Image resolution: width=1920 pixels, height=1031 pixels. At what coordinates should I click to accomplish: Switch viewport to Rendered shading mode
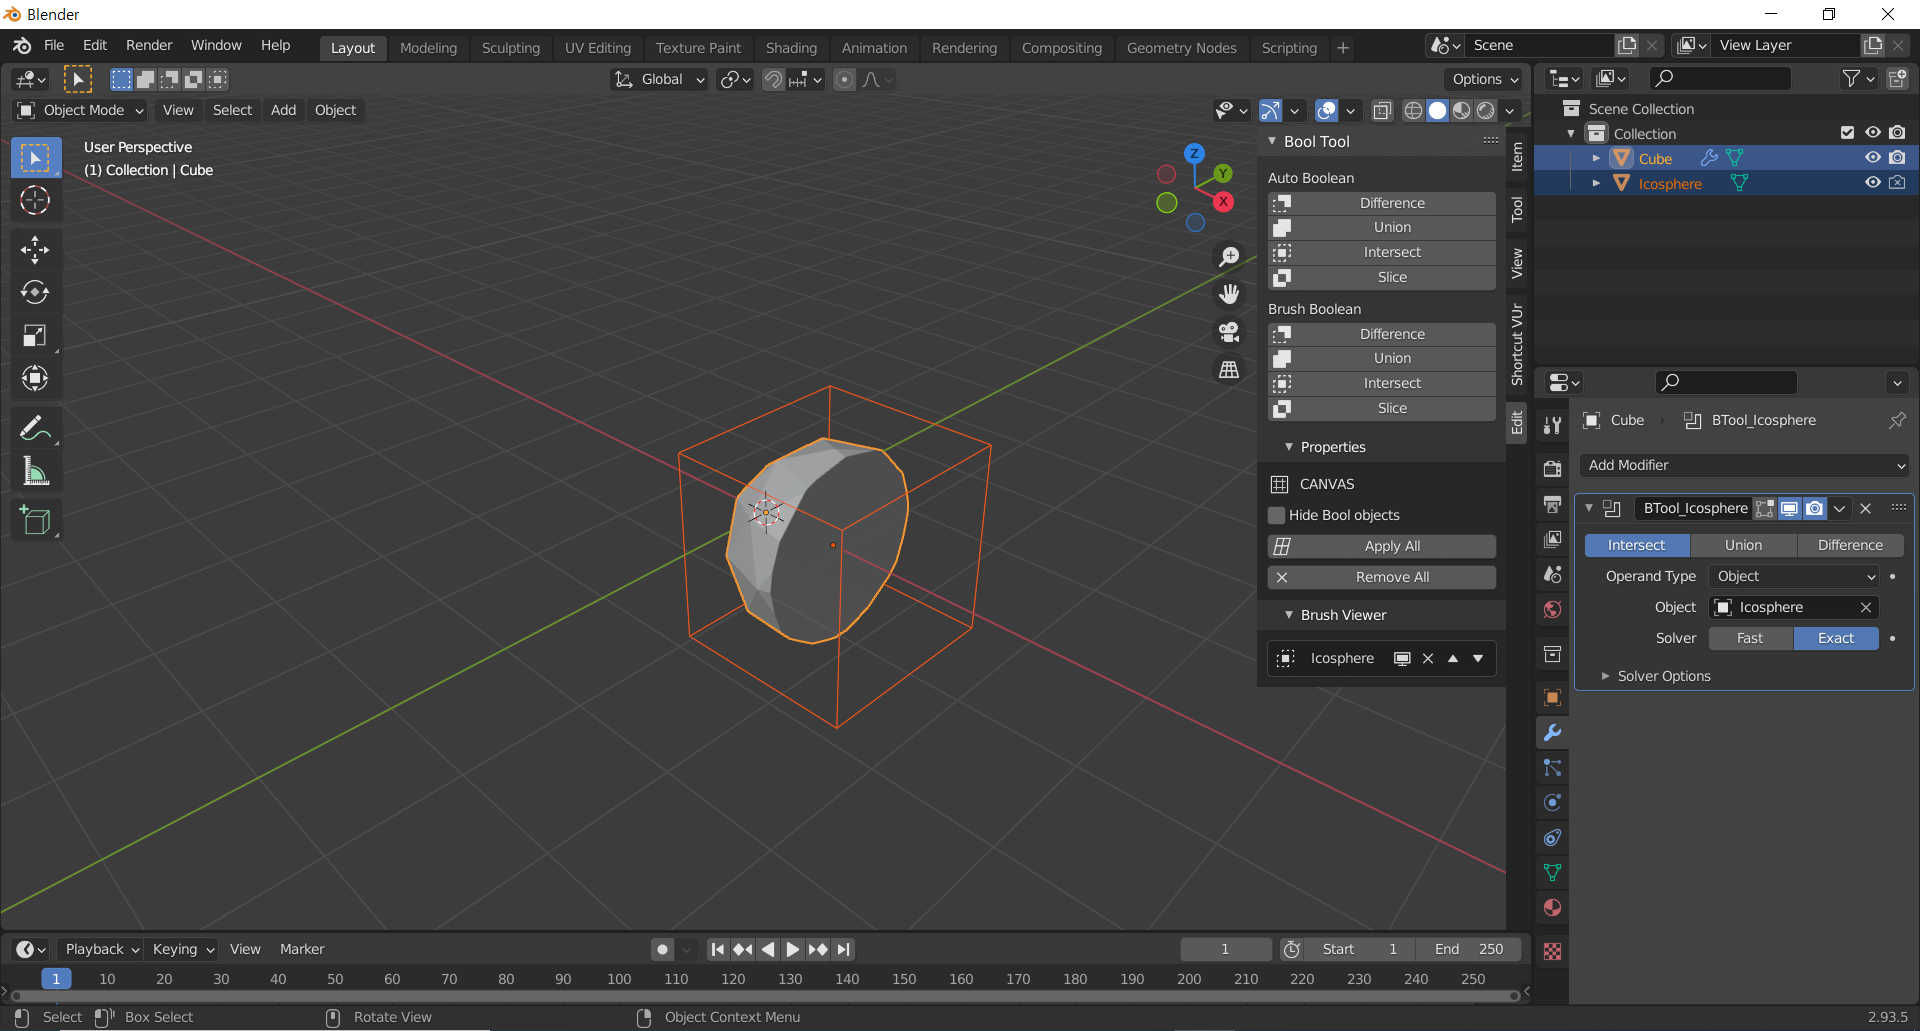pyautogui.click(x=1486, y=110)
